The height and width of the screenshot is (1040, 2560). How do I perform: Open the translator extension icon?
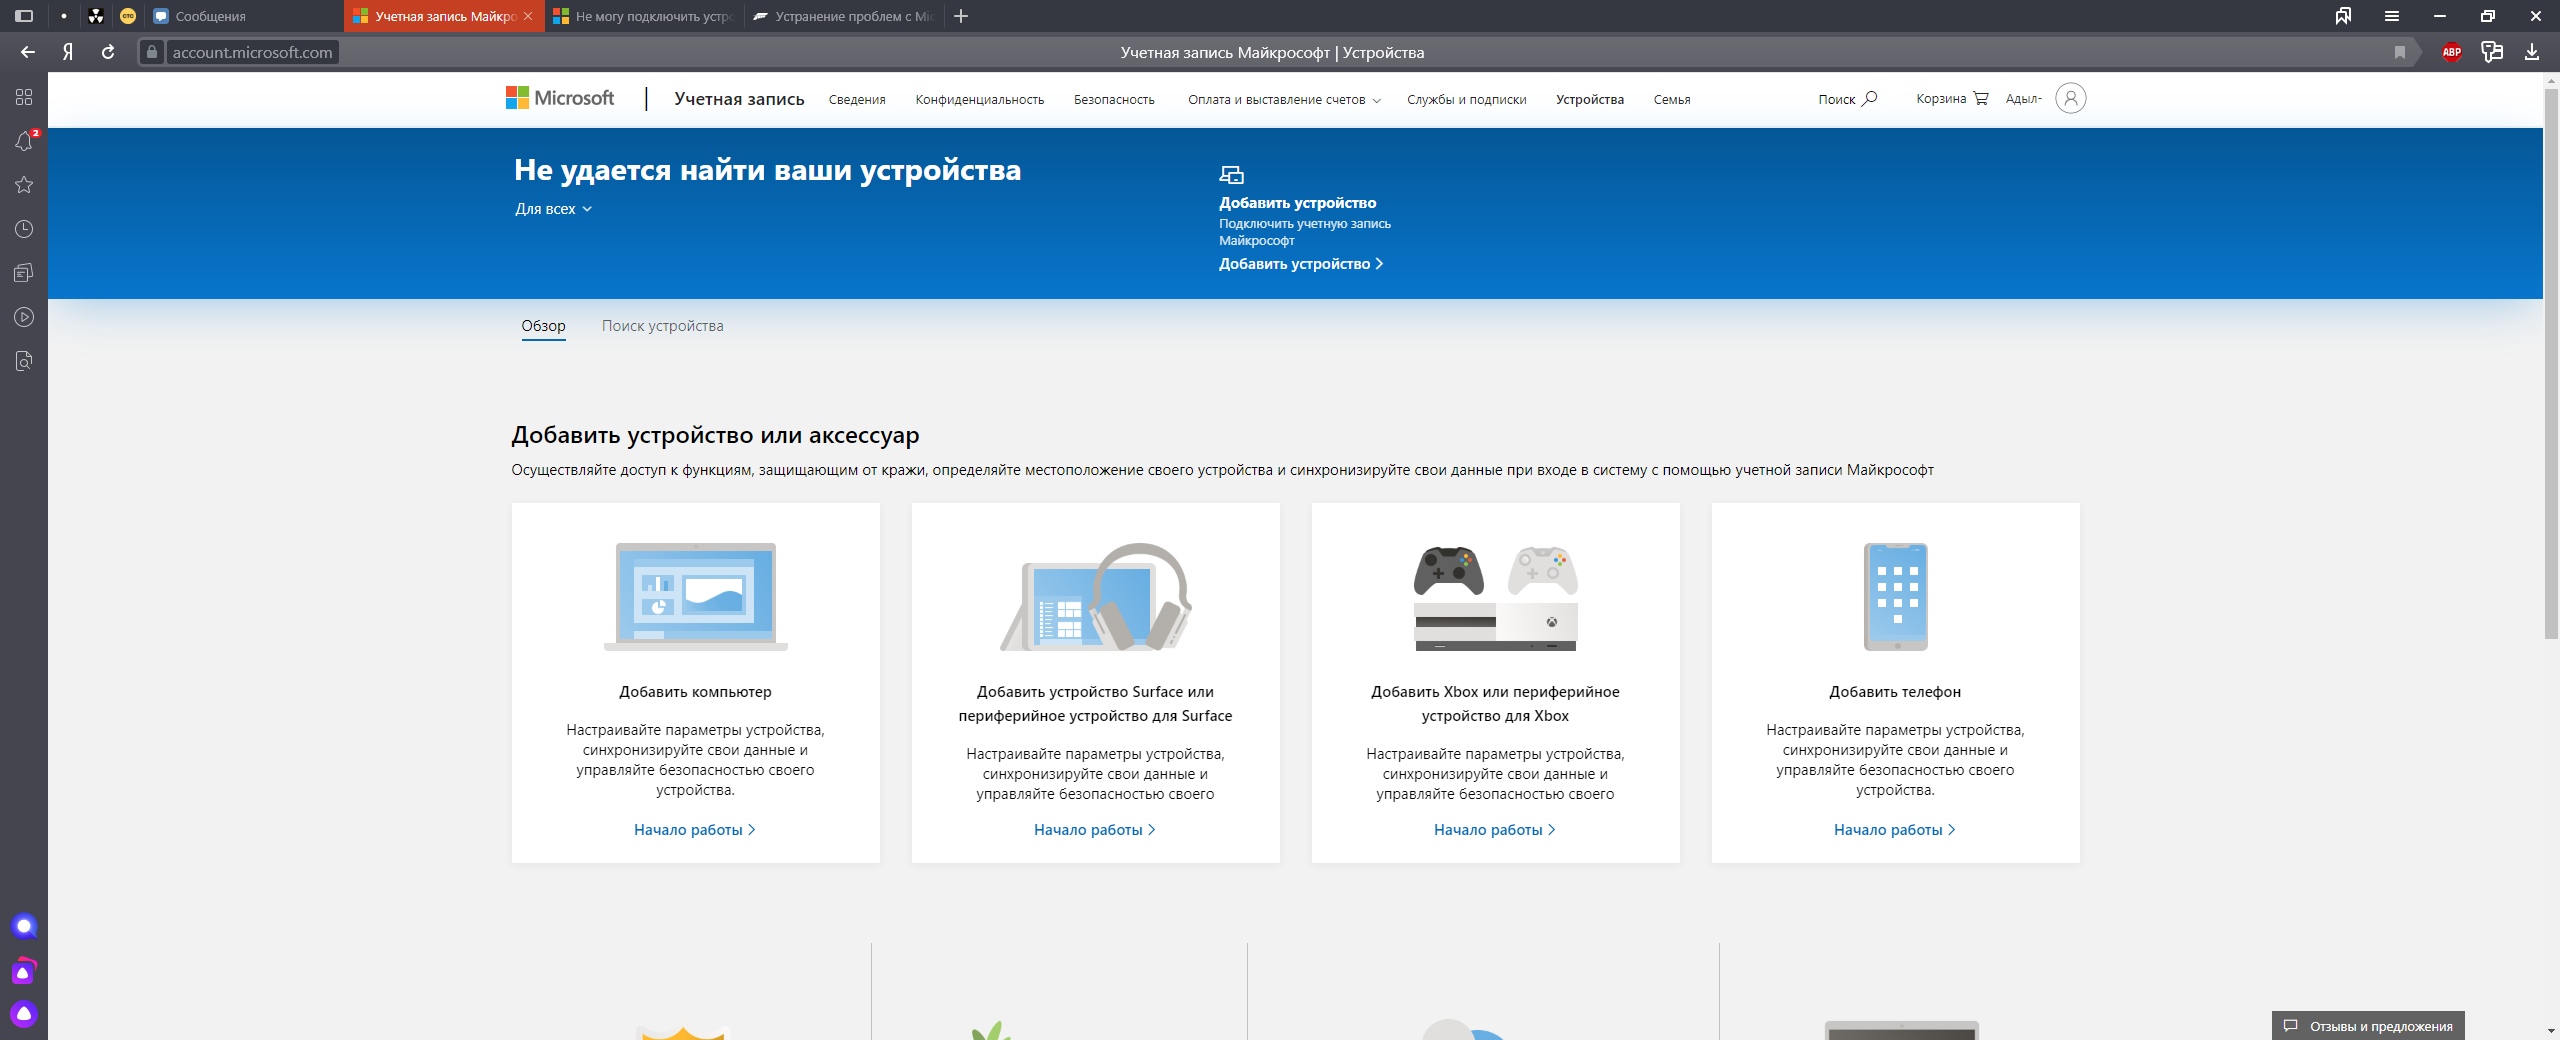click(x=2492, y=52)
